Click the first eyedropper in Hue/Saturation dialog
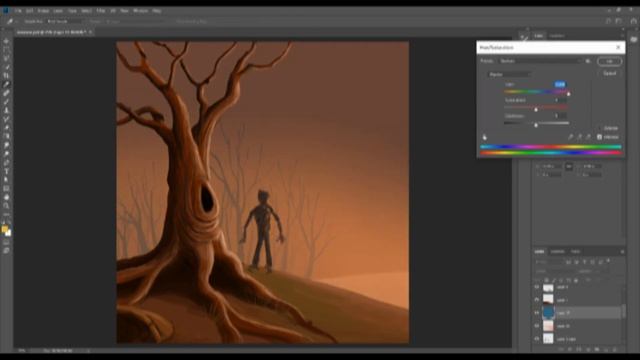 [x=571, y=137]
